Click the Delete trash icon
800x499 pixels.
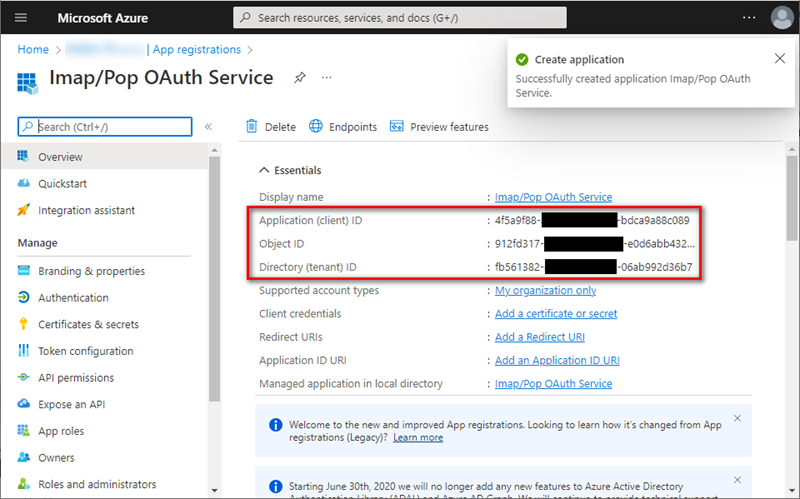[252, 127]
